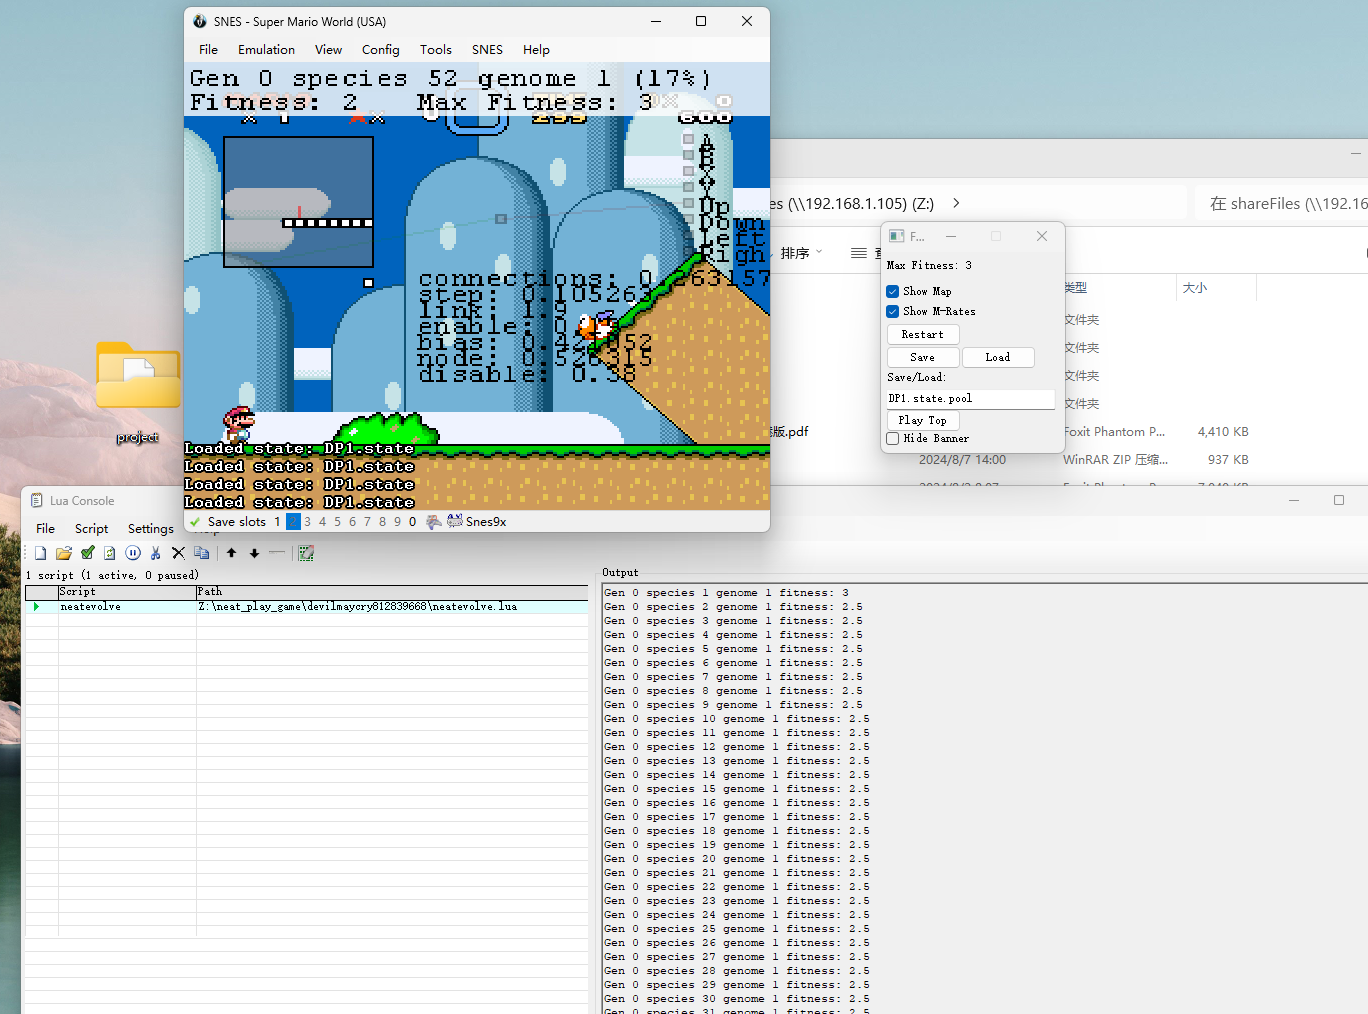Click running play arrow beside neatevolve
The width and height of the screenshot is (1368, 1014).
click(37, 607)
